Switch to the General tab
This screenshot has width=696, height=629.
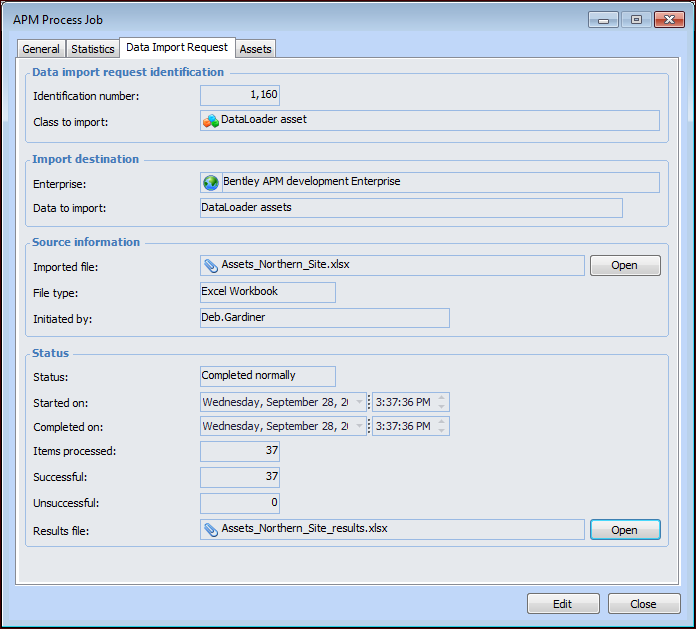coord(41,49)
